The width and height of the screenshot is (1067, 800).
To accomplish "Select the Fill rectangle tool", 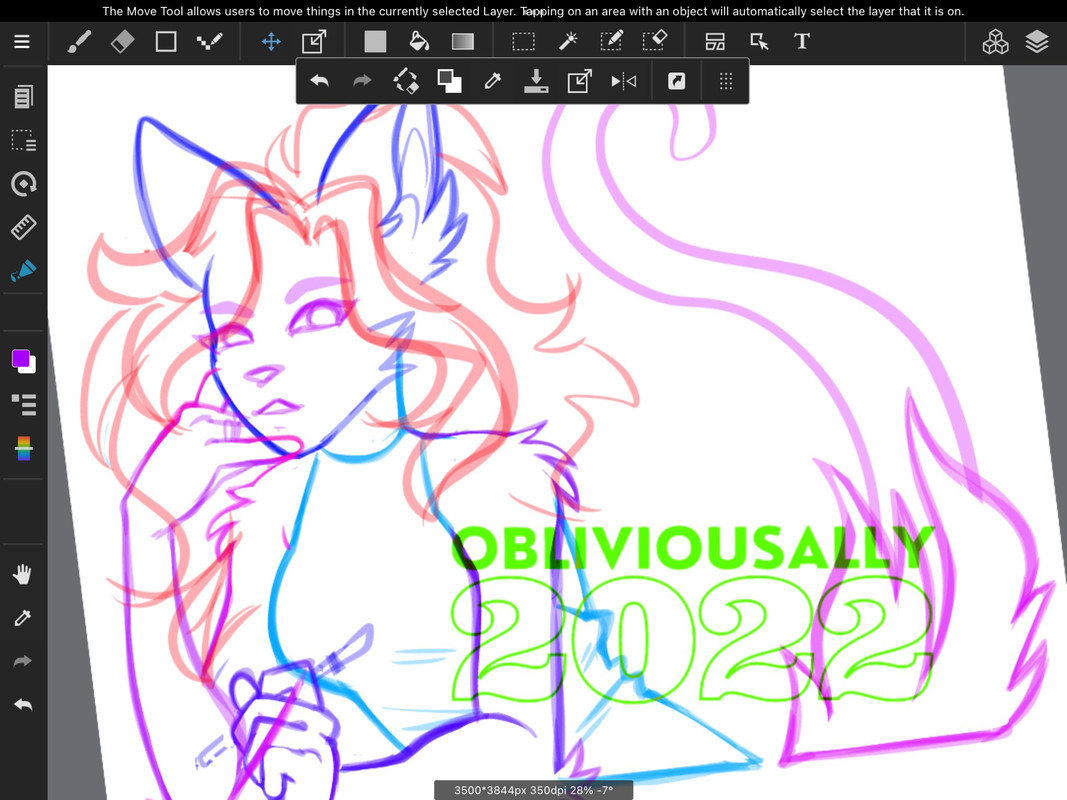I will [375, 41].
